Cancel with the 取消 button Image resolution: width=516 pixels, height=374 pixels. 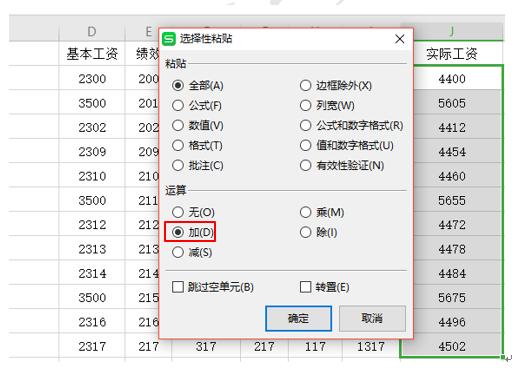point(372,318)
